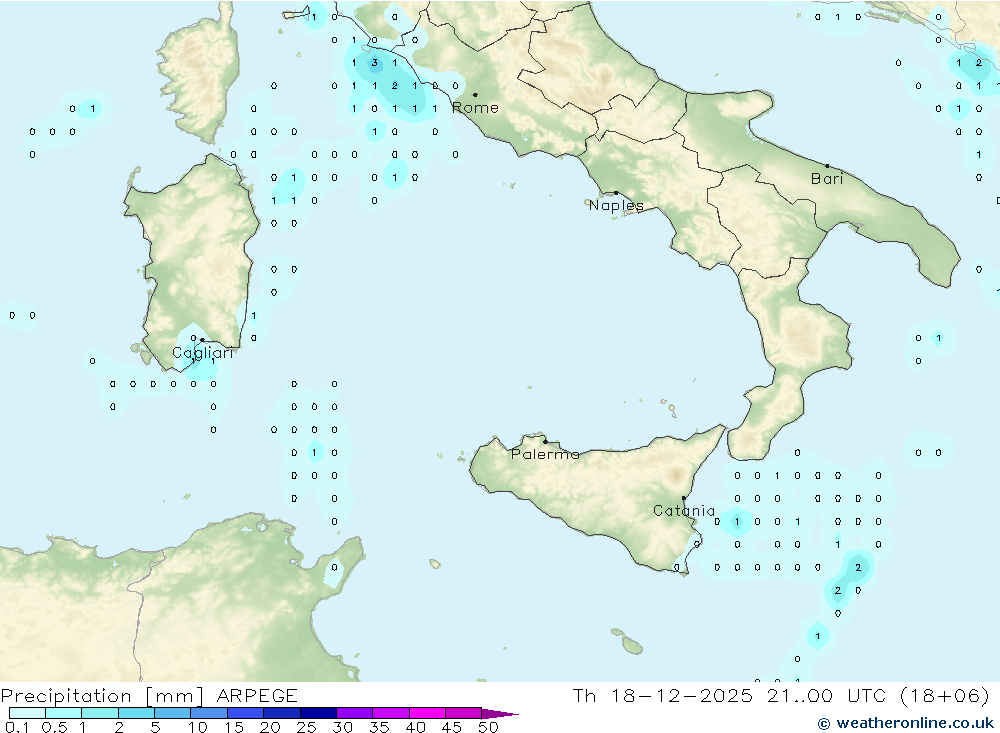Select the 2–5 mm legend color
1000x733 pixels.
pyautogui.click(x=136, y=713)
